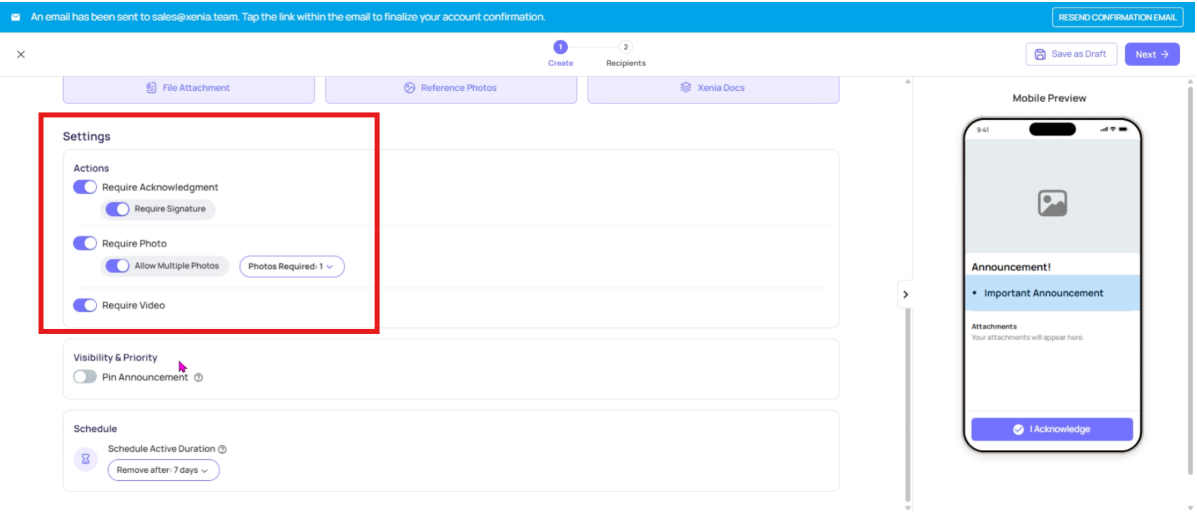
Task: Open the Photos Required dropdown
Action: click(291, 267)
